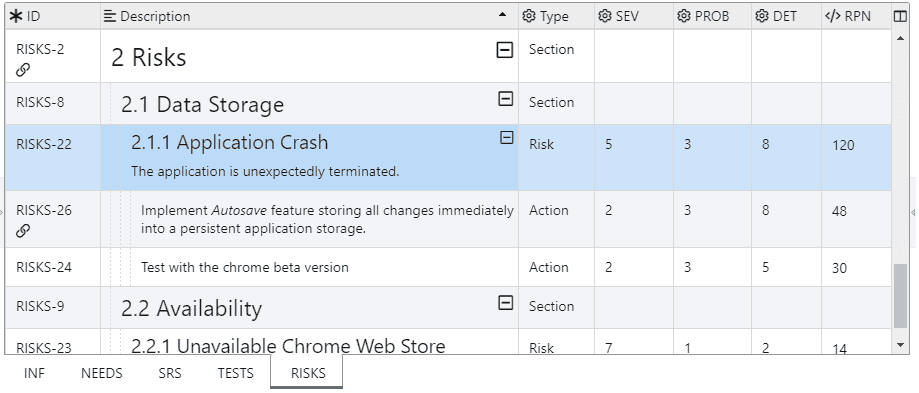Select the RISKS-2 ID cell
This screenshot has width=919, height=393.
tap(53, 56)
